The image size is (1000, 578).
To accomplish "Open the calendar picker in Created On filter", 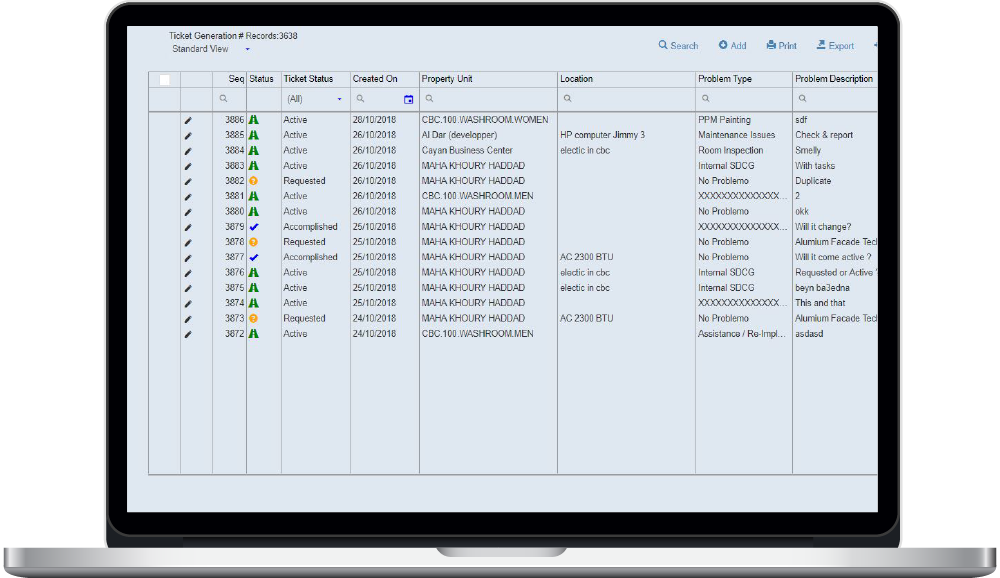I will 408,99.
